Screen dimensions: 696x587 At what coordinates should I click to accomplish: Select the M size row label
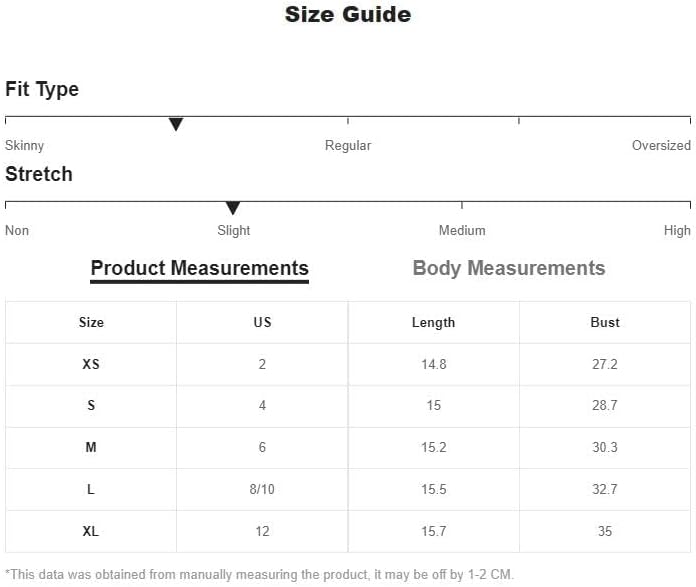[x=91, y=447]
